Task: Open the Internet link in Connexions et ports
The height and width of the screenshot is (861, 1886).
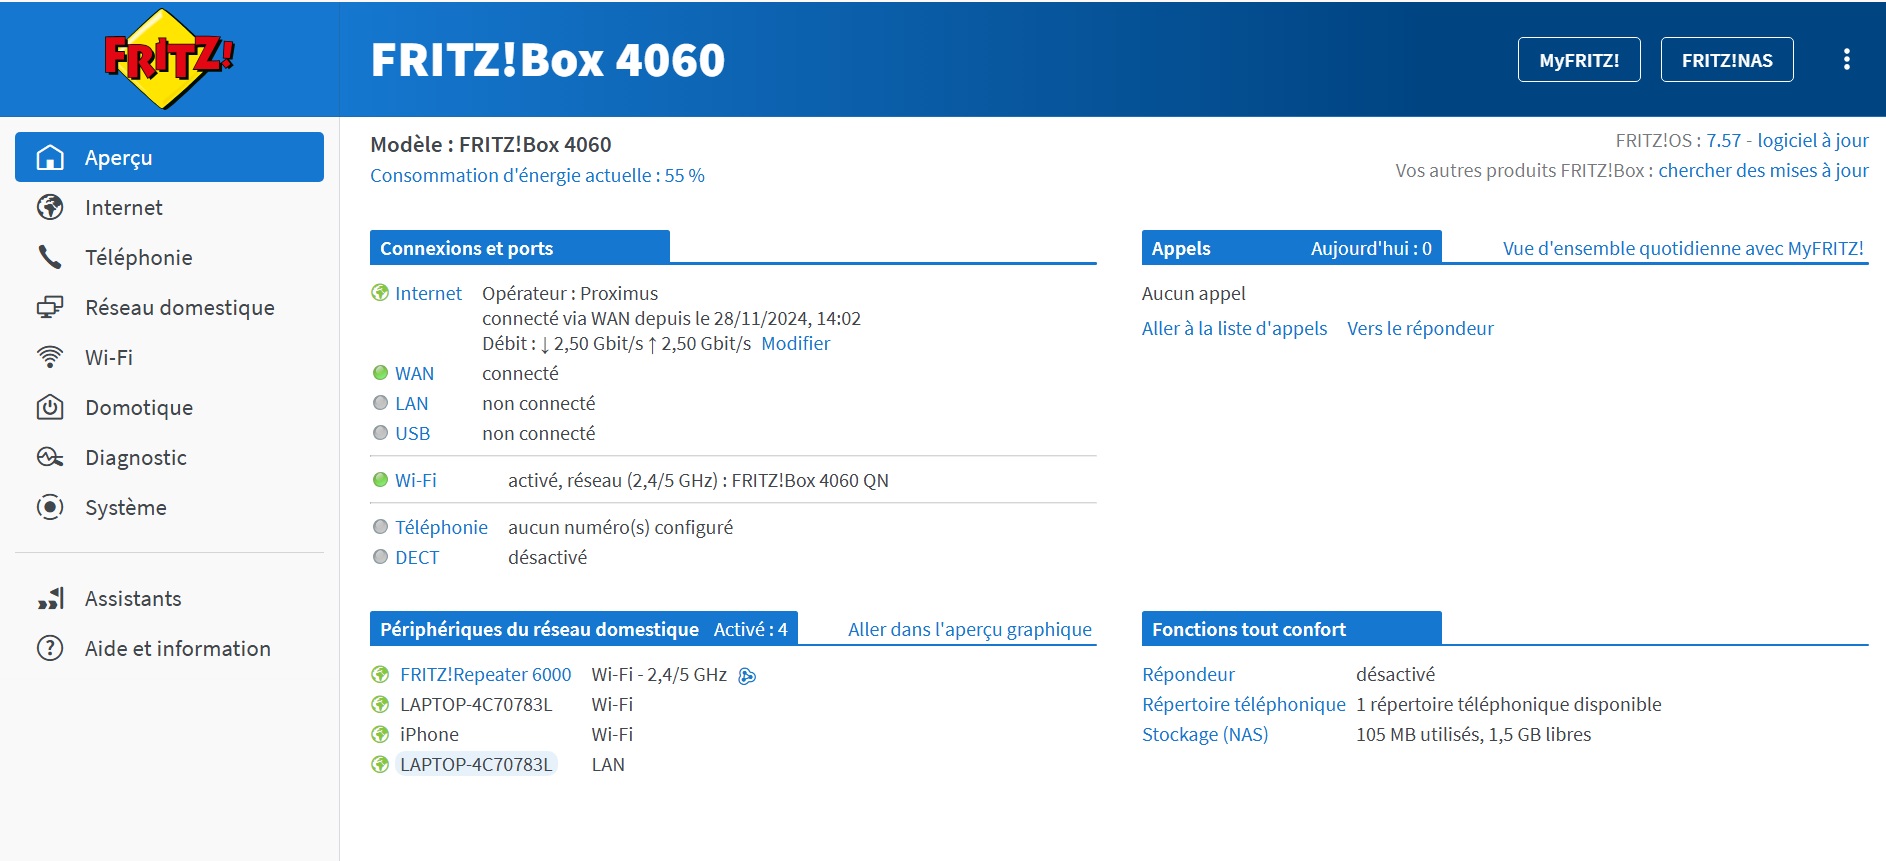Action: [428, 293]
